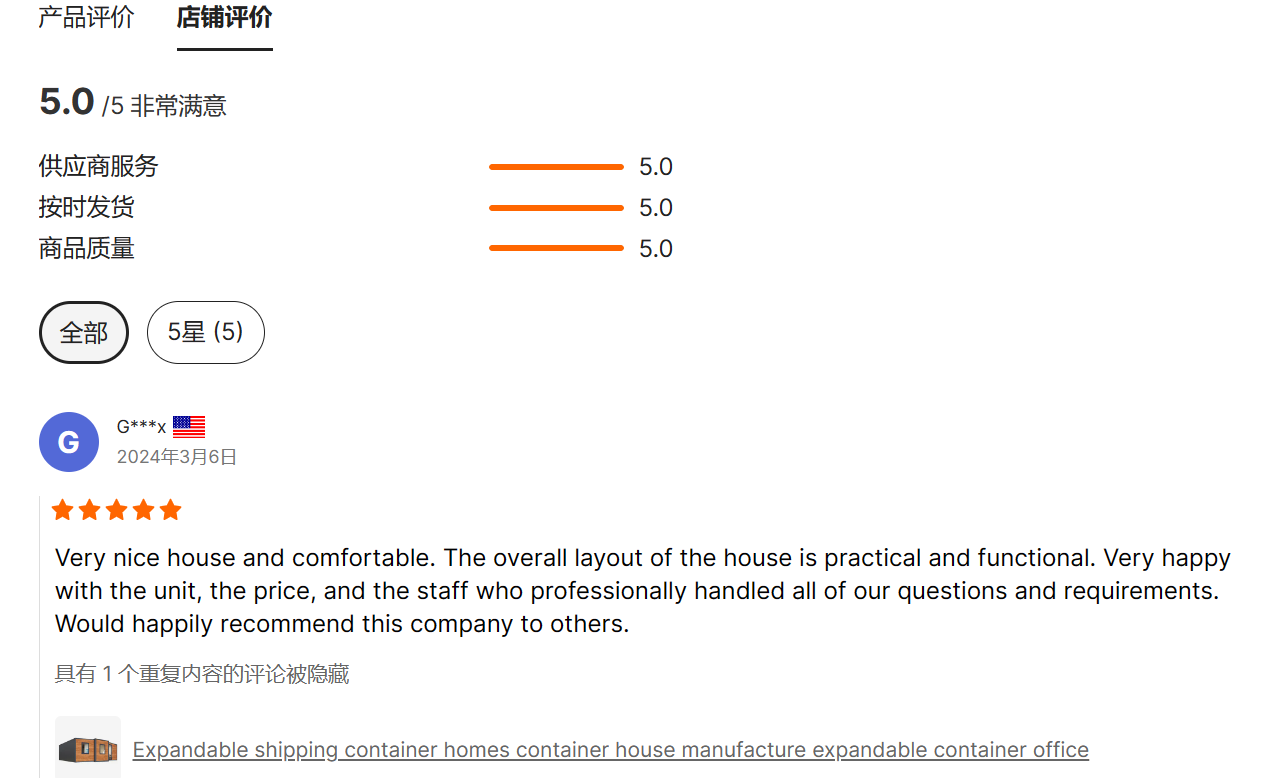Switch to the 店铺评价 tab
The height and width of the screenshot is (778, 1288).
225,17
